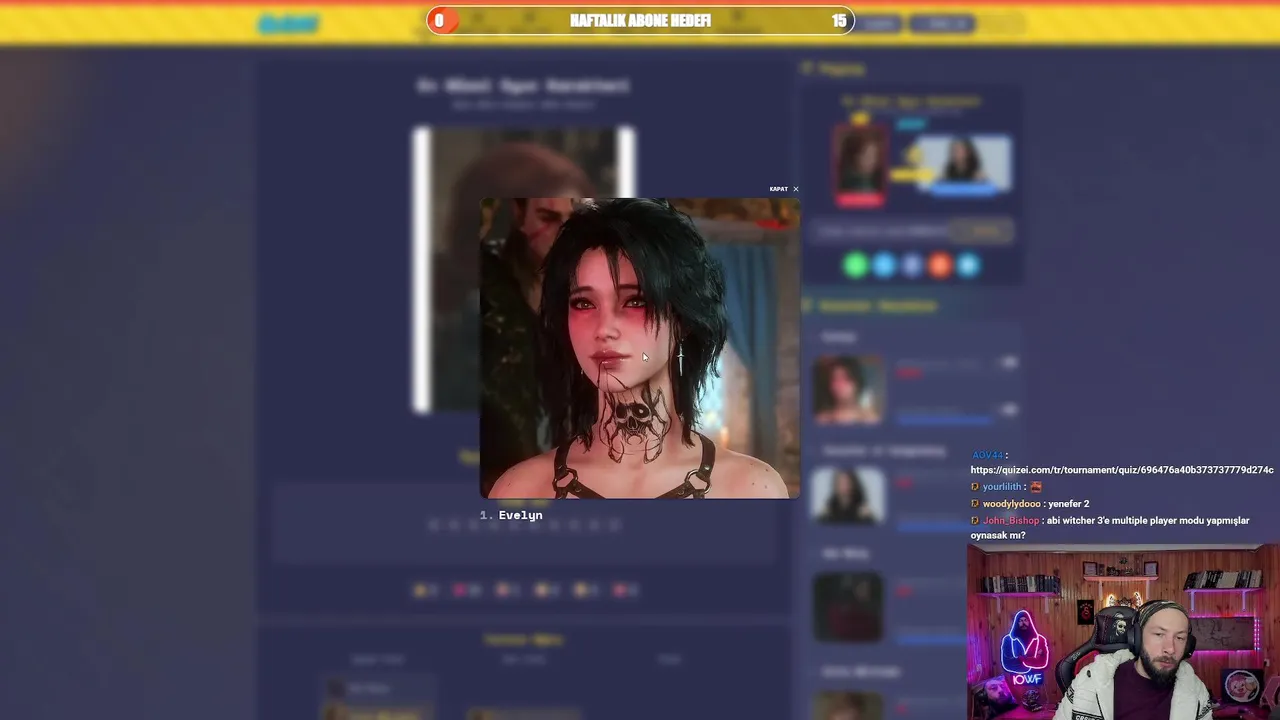Image resolution: width=1280 pixels, height=720 pixels.
Task: Click the green circular share icon
Action: click(x=855, y=265)
